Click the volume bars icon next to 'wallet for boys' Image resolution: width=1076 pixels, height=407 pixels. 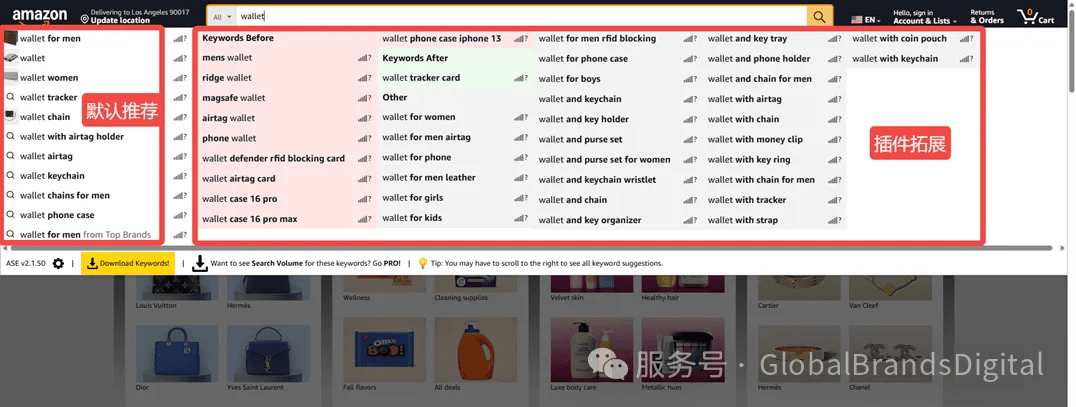point(691,79)
